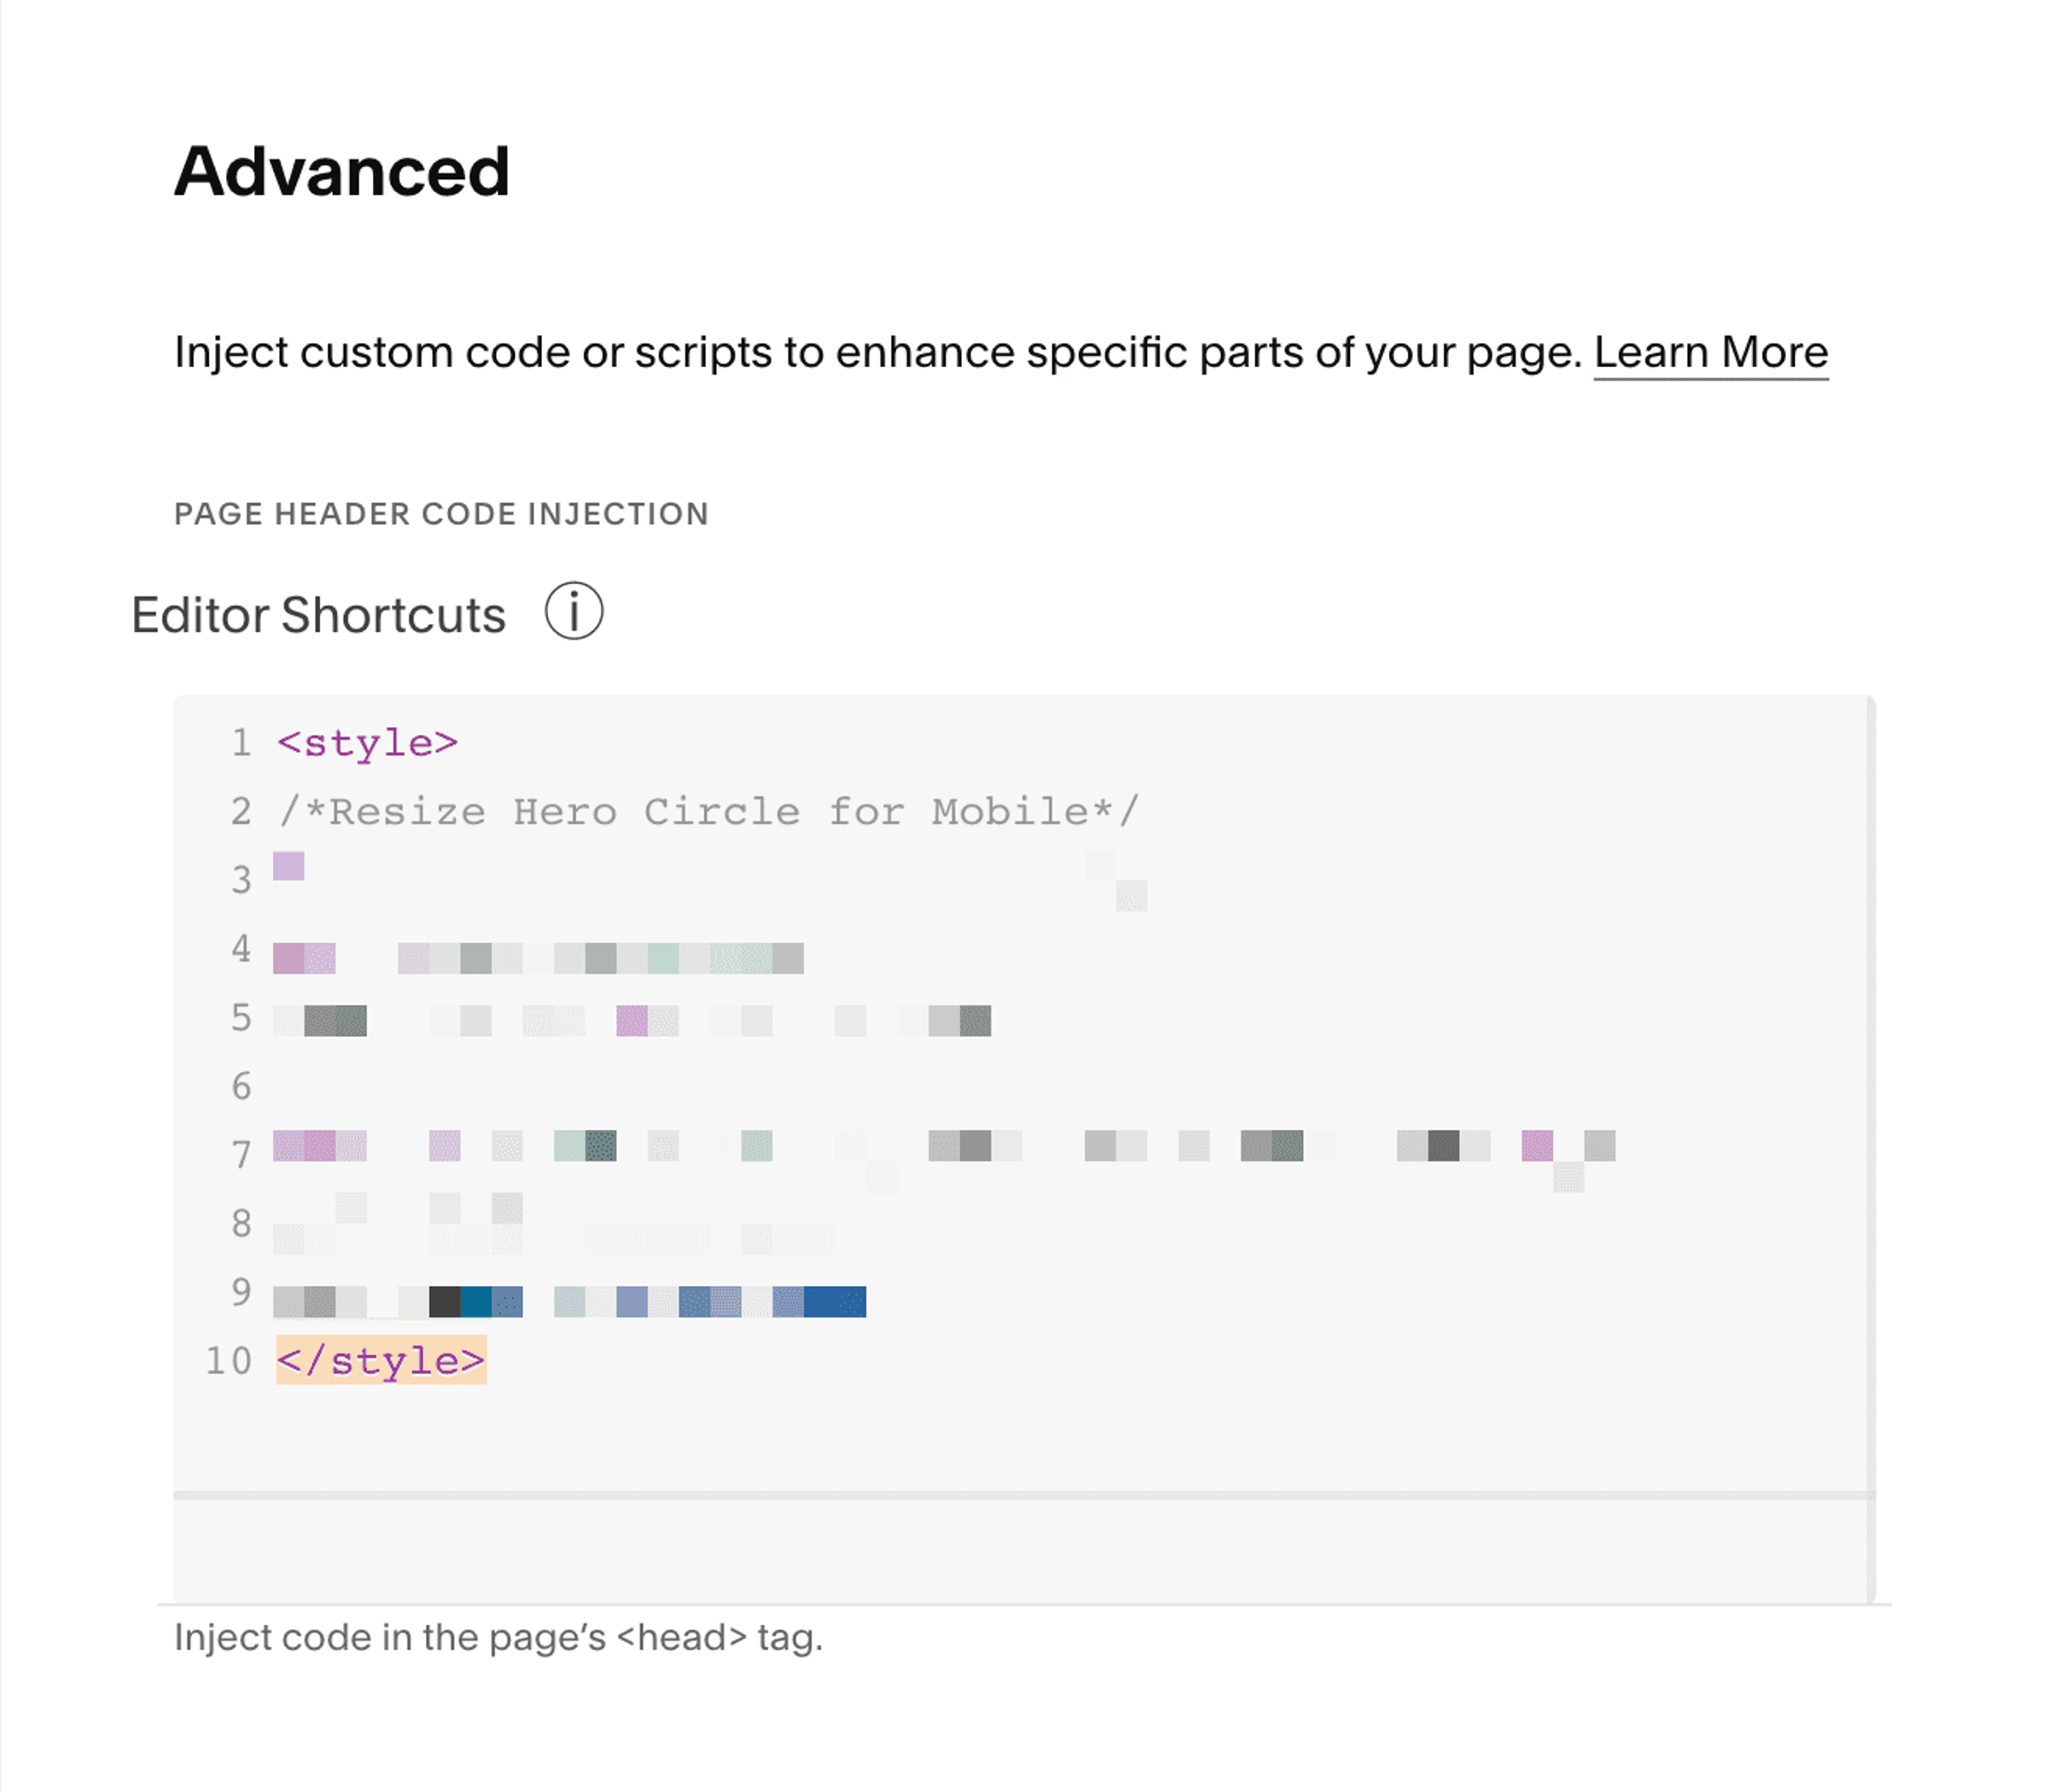Select line number 1 in the gutter

(x=240, y=743)
